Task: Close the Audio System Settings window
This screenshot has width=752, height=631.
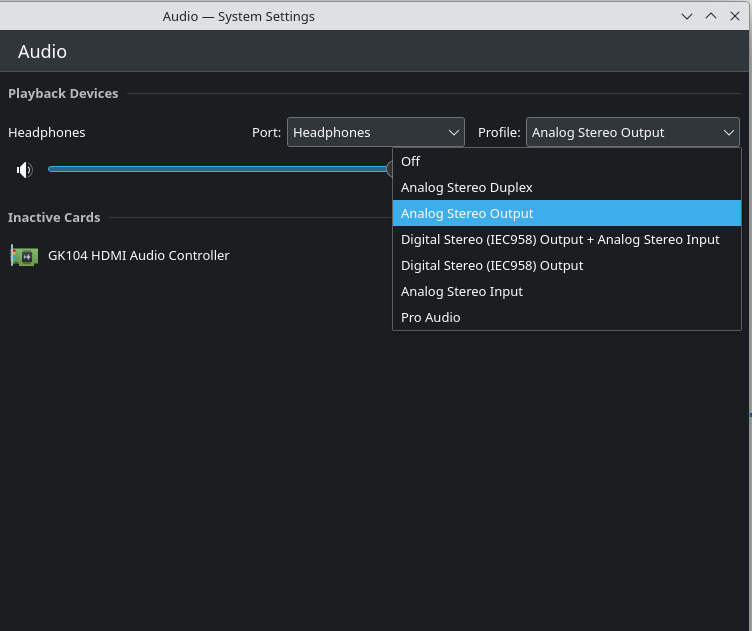Action: (735, 16)
